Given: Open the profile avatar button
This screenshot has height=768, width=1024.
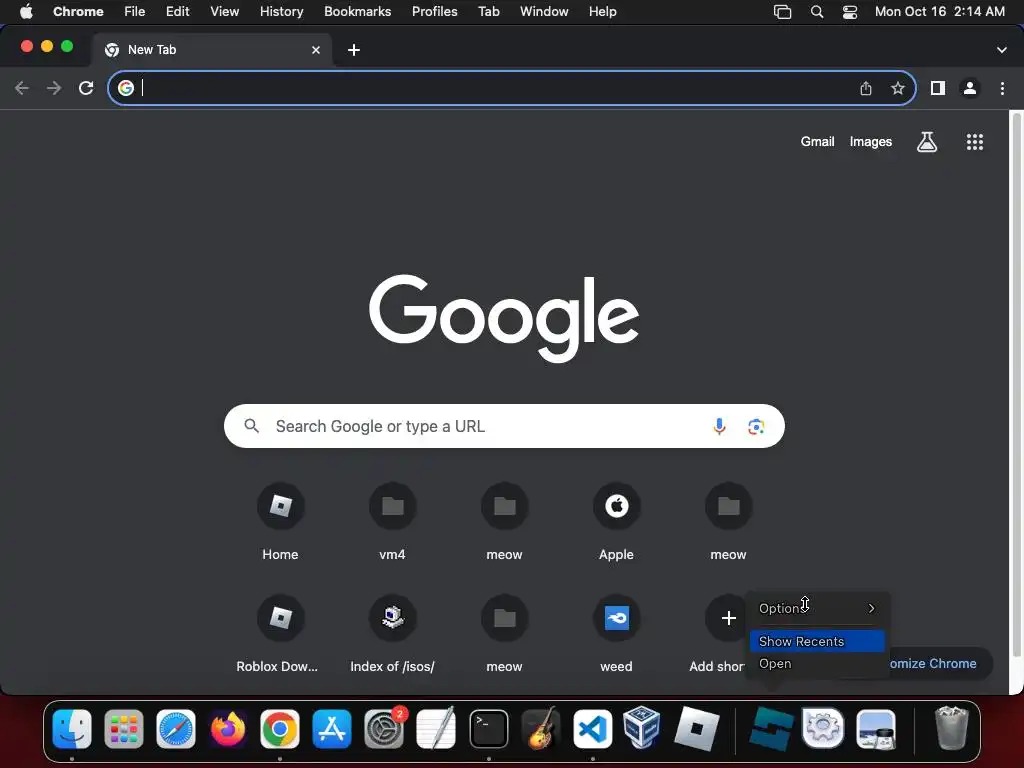Looking at the screenshot, I should (x=970, y=88).
